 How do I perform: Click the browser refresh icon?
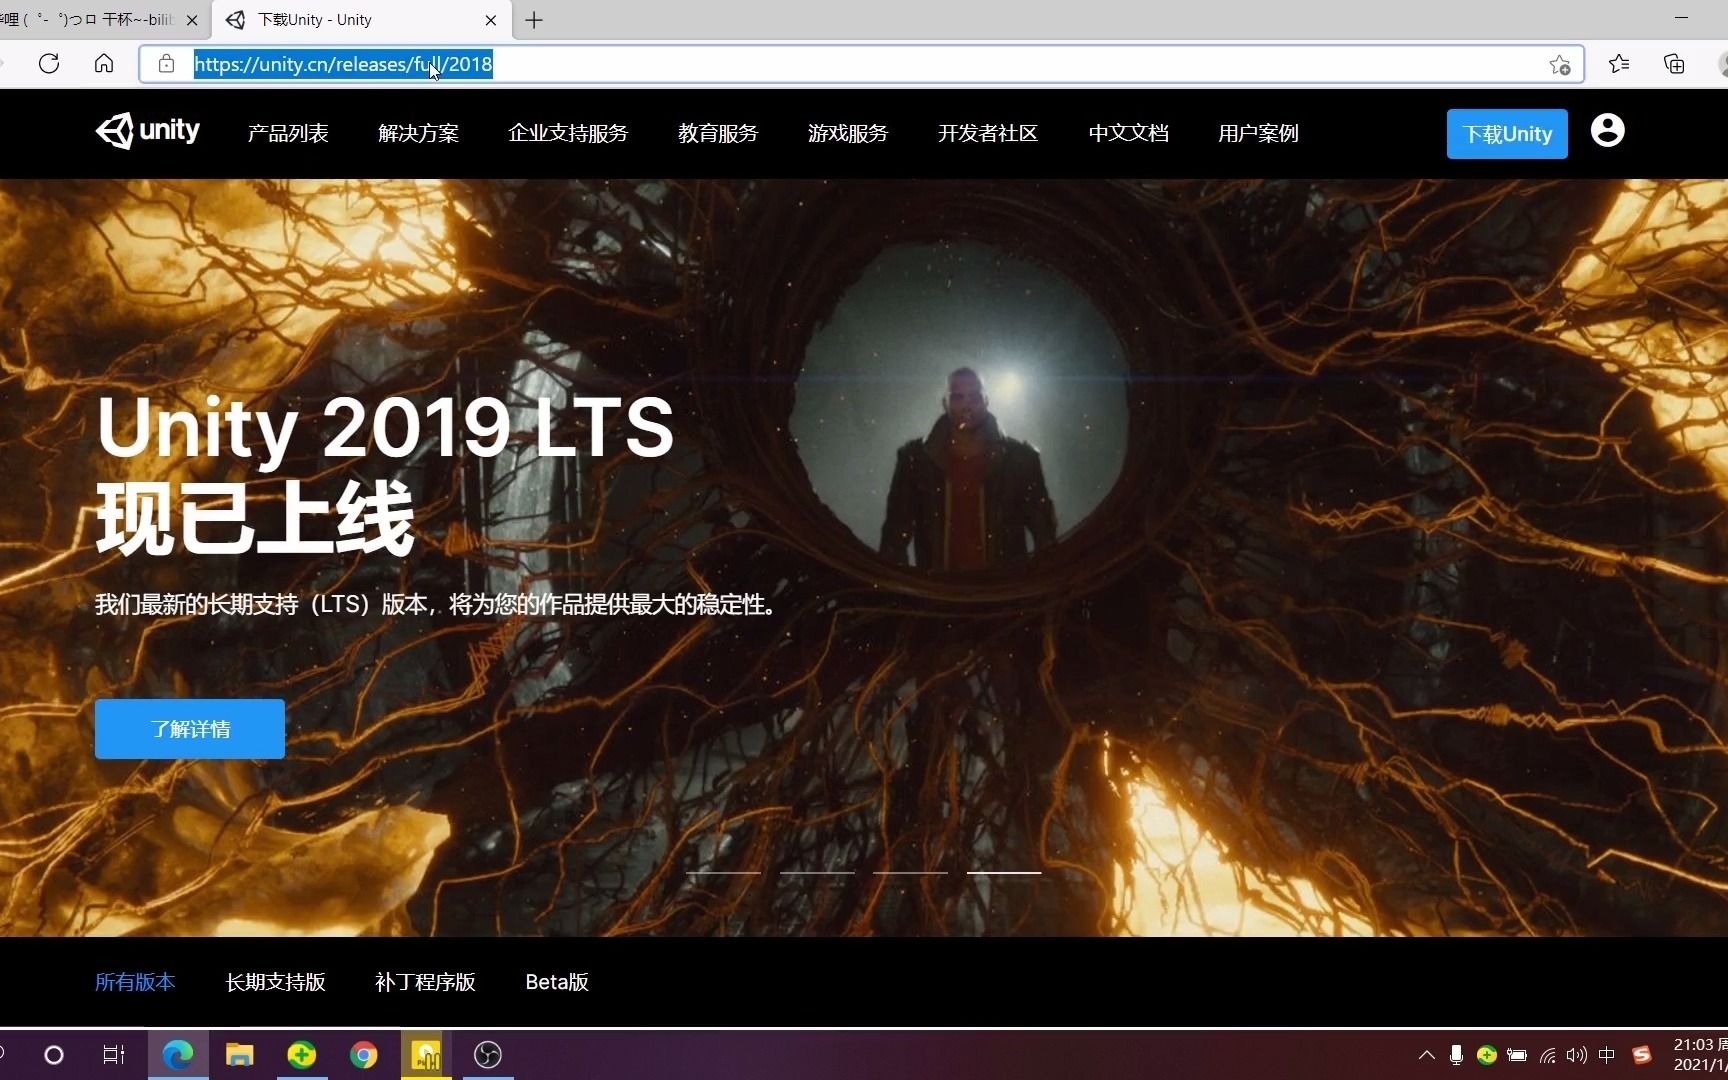[x=49, y=64]
